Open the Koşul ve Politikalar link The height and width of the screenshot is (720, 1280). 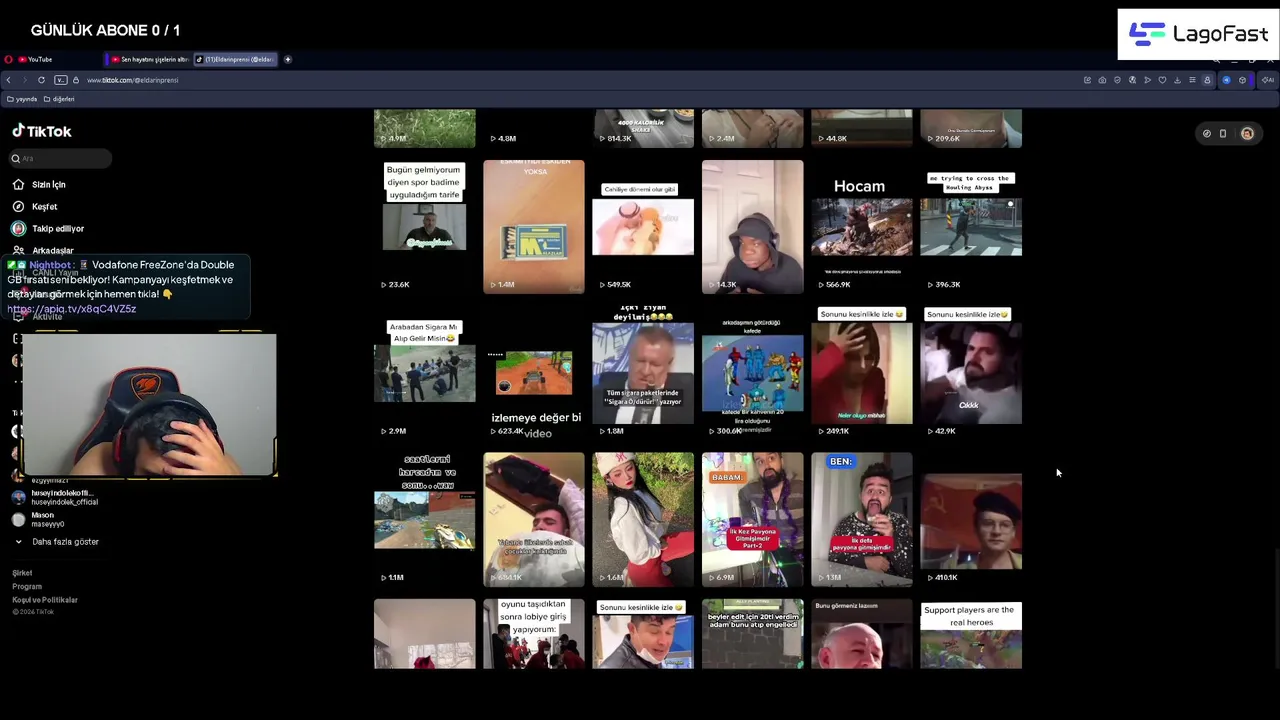tap(45, 600)
